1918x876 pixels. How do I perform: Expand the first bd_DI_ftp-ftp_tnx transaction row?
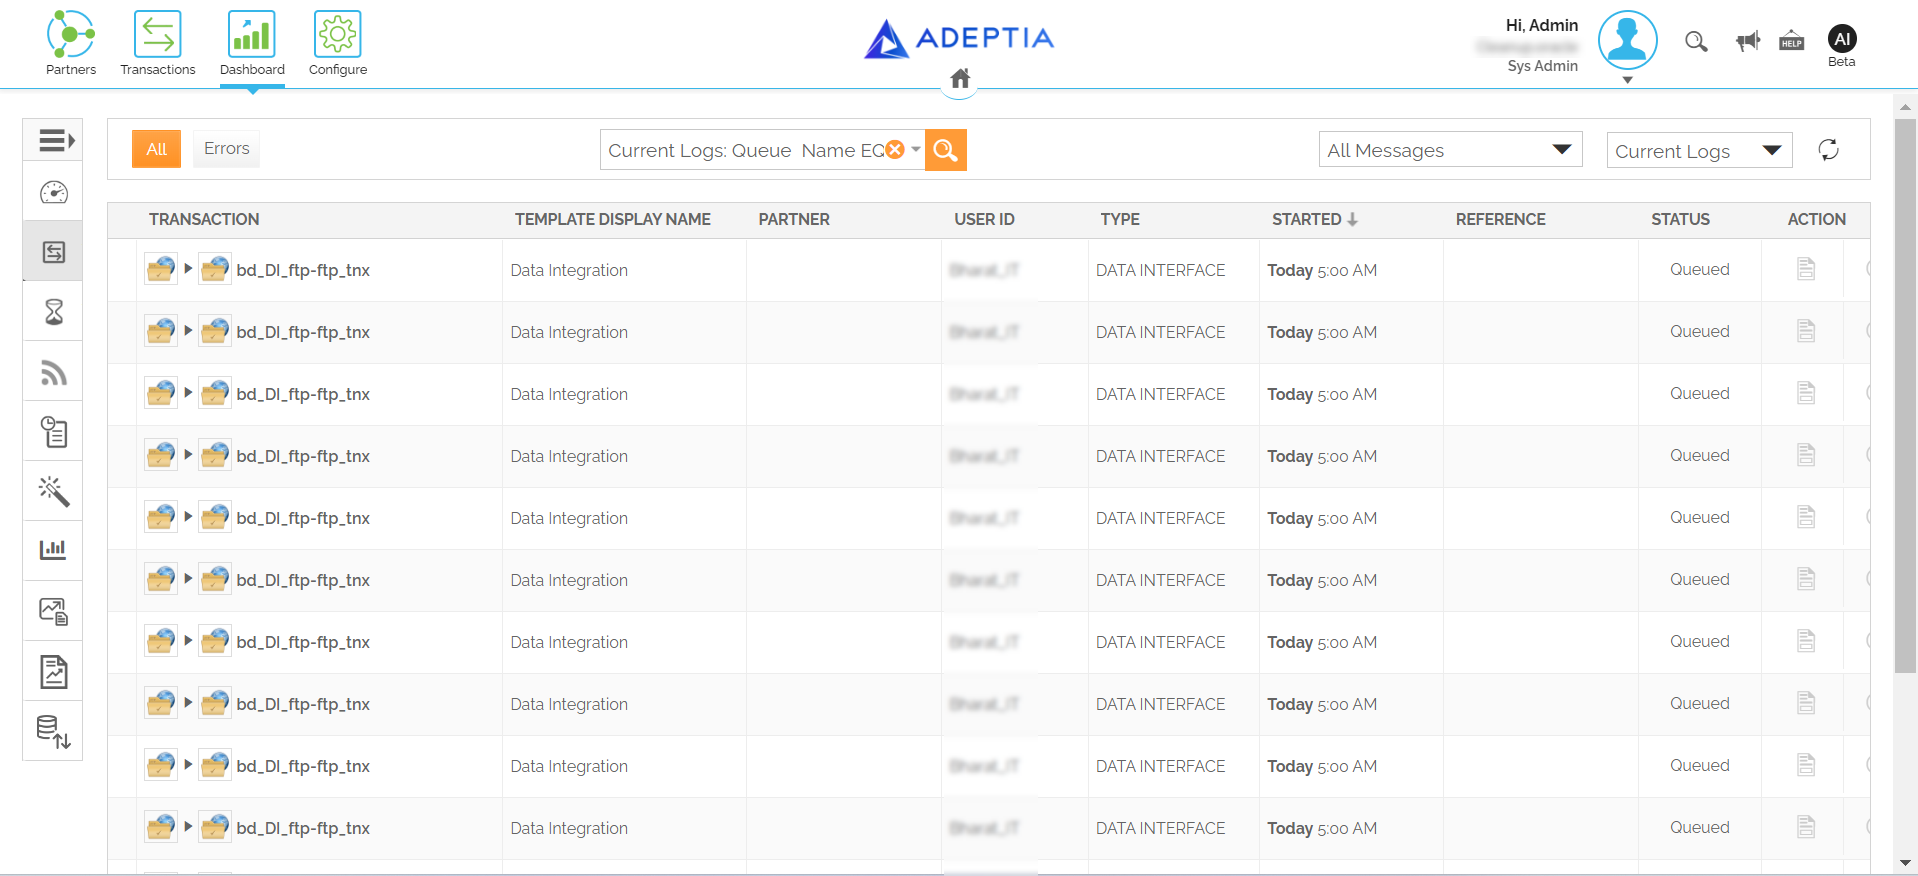[x=188, y=269]
